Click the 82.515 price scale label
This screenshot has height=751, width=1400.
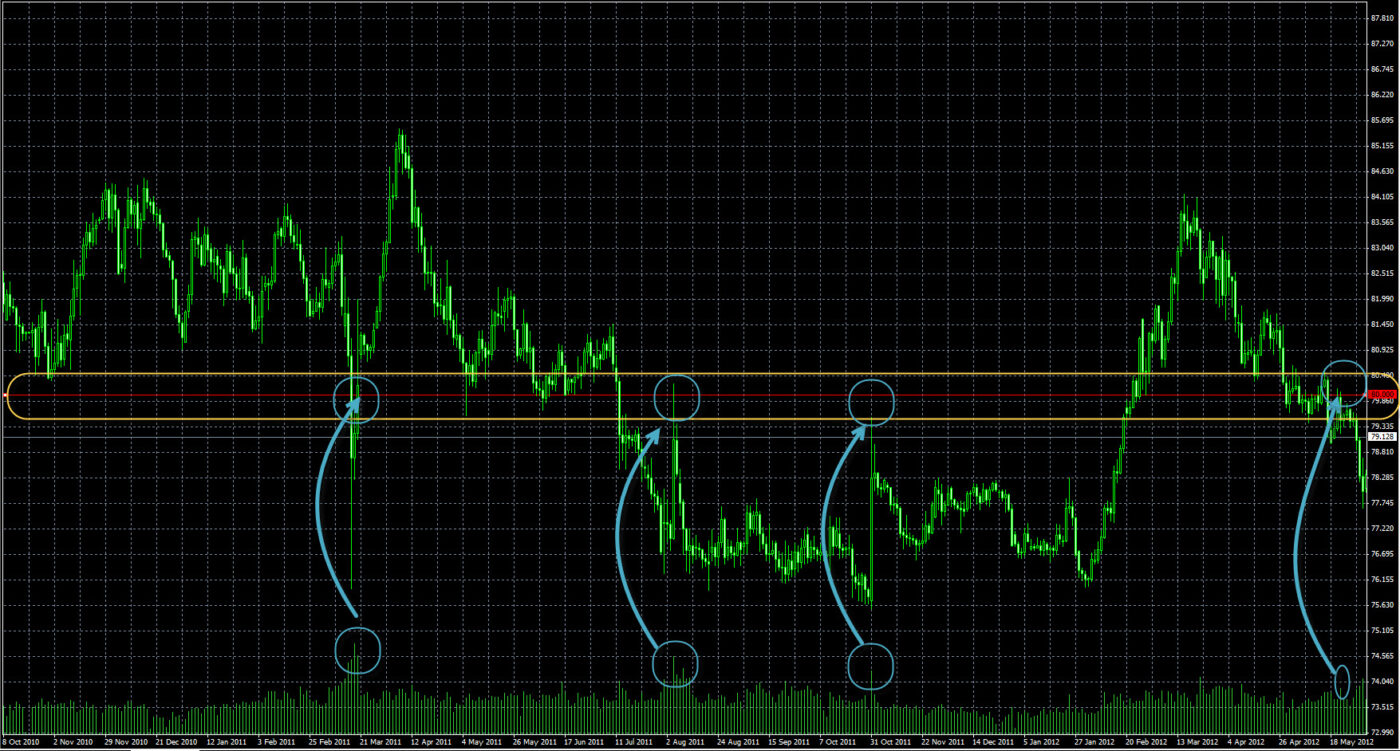[x=1382, y=273]
